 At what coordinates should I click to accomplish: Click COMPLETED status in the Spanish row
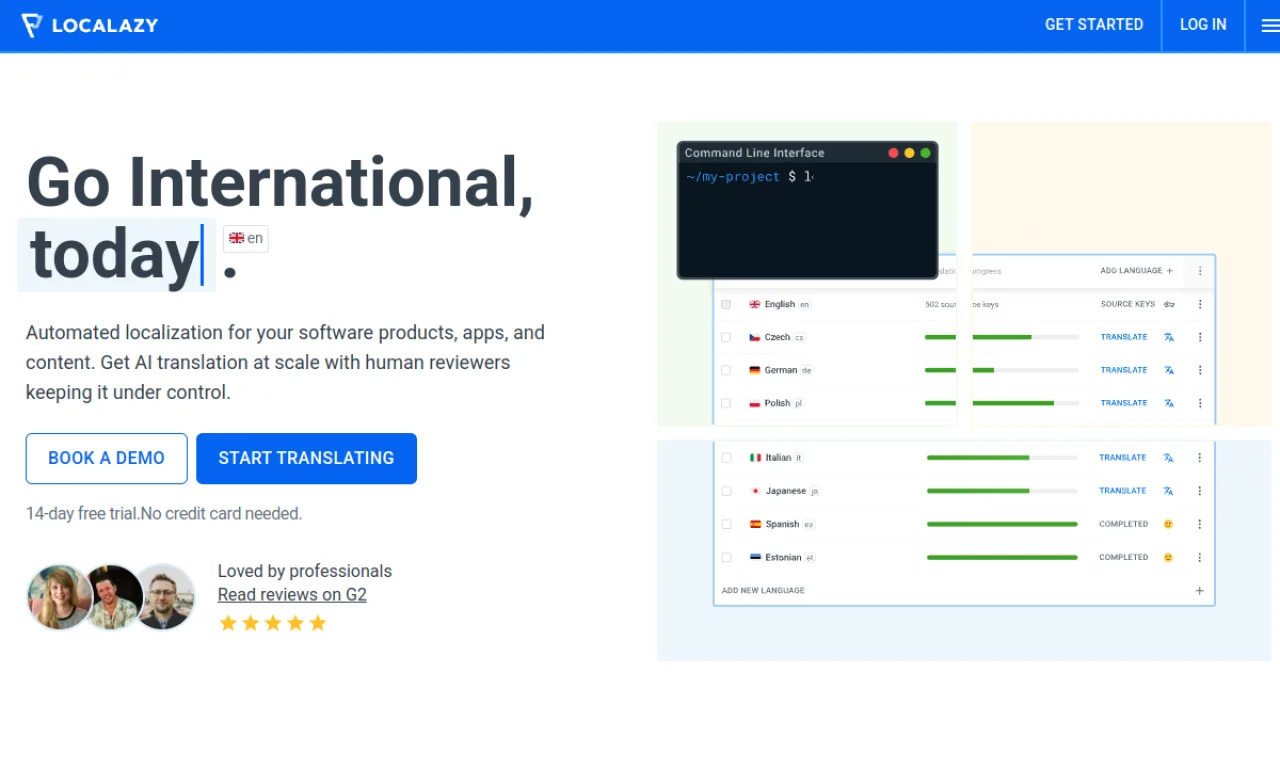click(1124, 524)
